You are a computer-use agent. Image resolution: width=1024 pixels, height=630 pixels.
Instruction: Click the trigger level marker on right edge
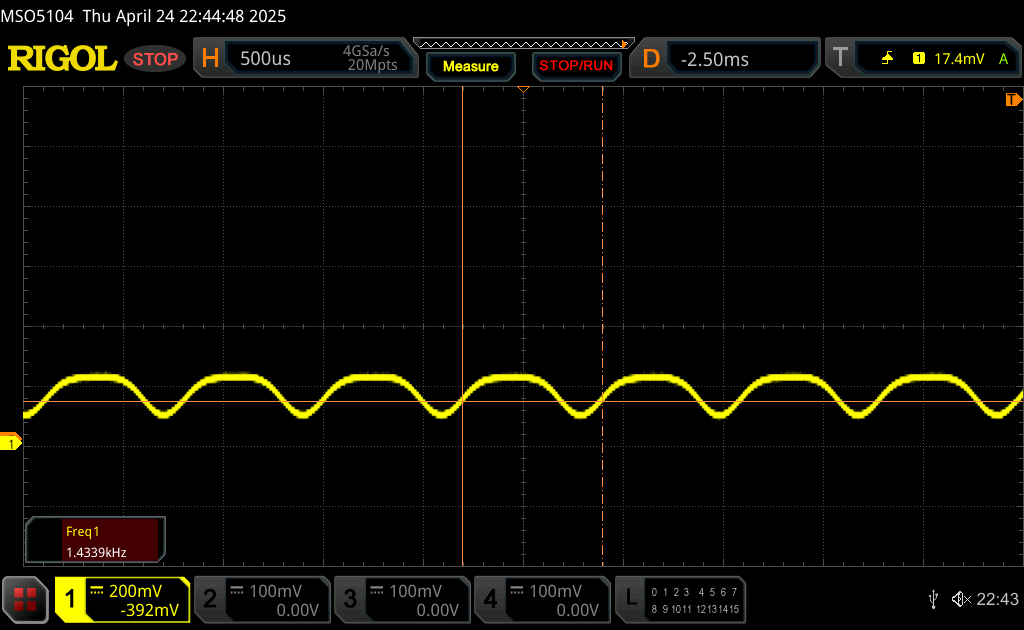click(1013, 100)
